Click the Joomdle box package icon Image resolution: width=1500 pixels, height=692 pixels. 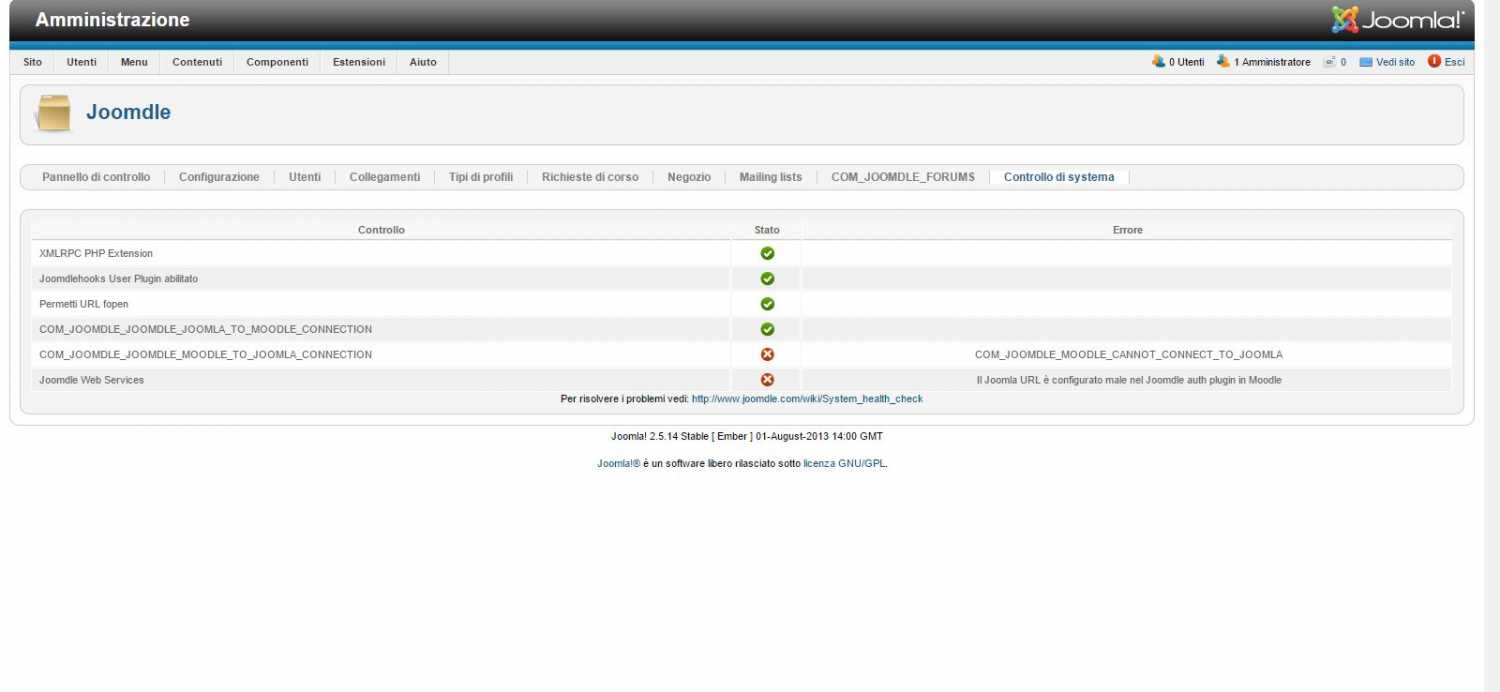53,113
